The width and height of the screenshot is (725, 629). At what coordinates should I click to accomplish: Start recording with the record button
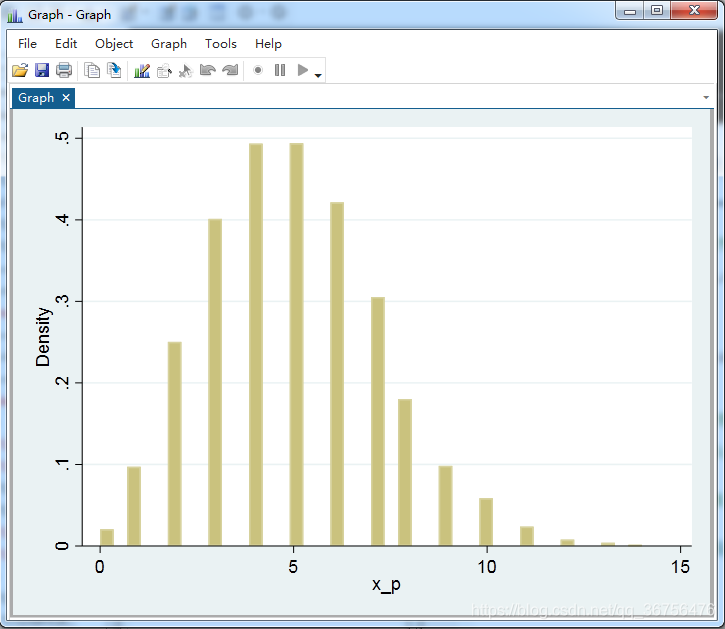tap(258, 70)
